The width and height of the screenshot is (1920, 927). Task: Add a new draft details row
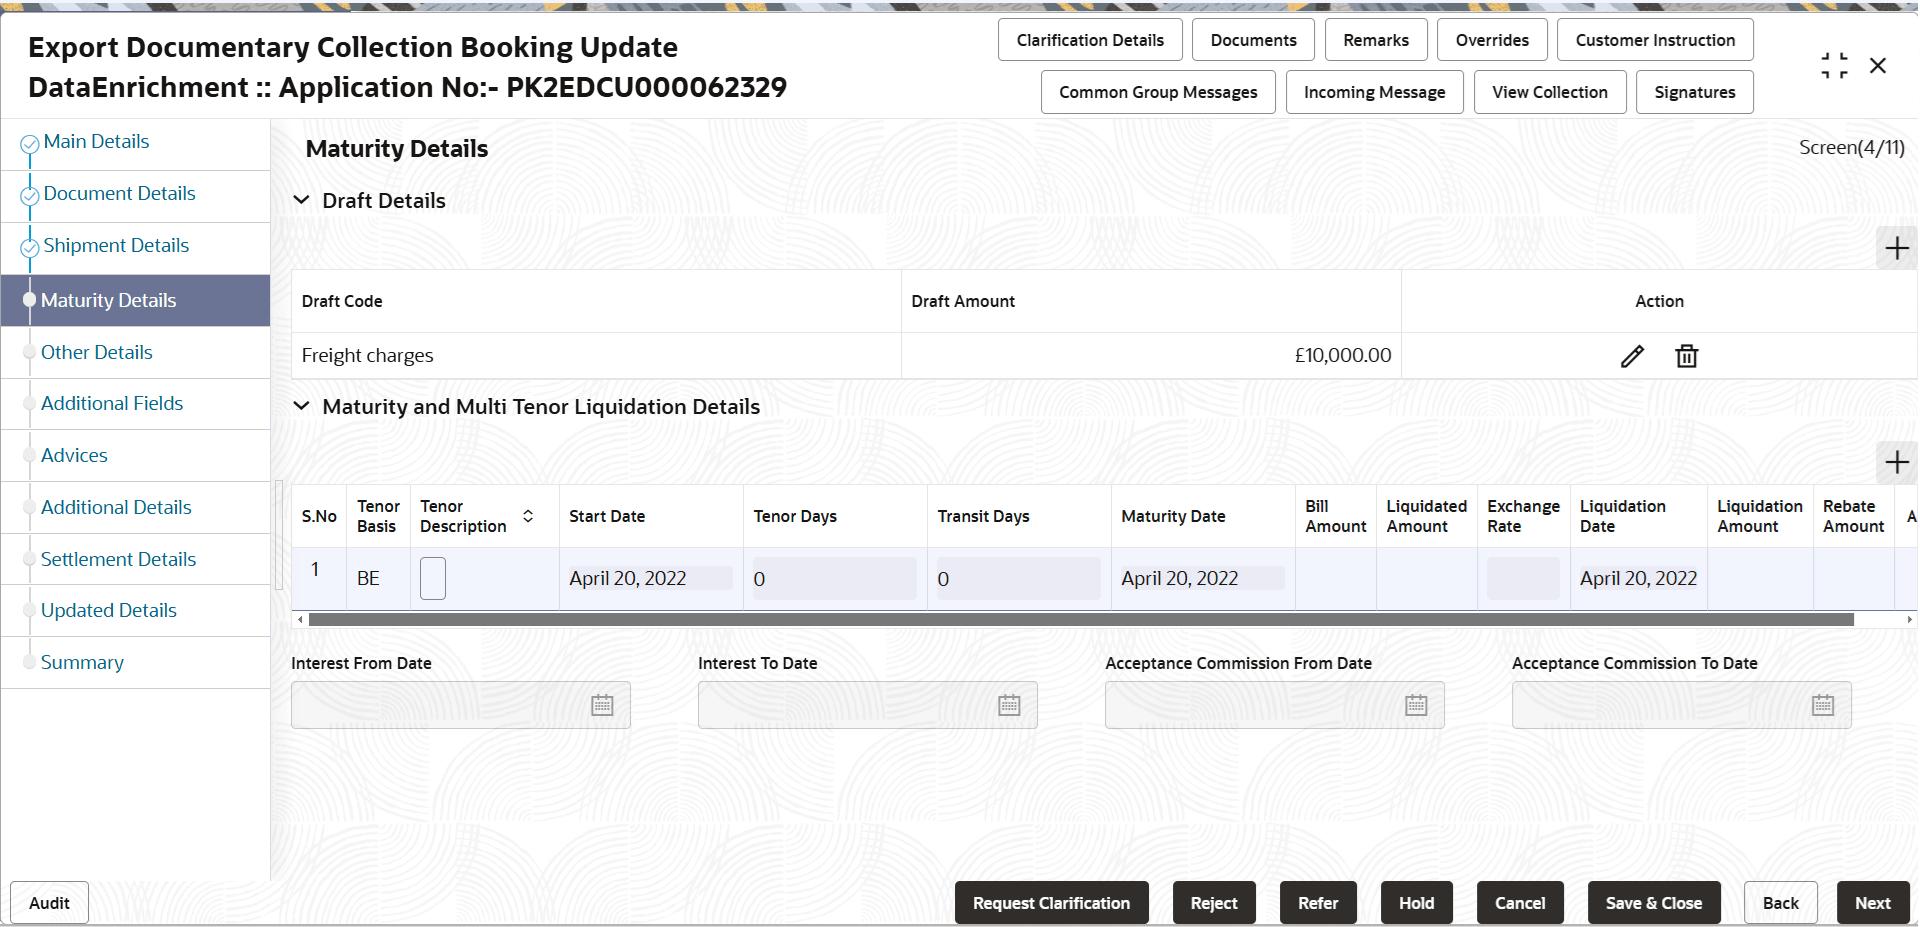pos(1897,248)
